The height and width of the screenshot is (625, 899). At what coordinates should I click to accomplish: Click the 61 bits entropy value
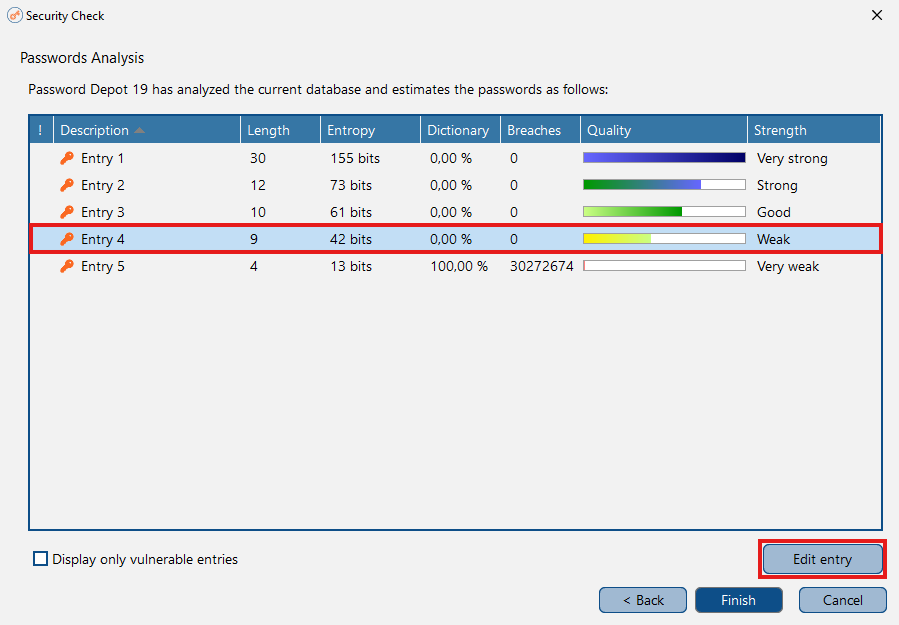[x=351, y=212]
